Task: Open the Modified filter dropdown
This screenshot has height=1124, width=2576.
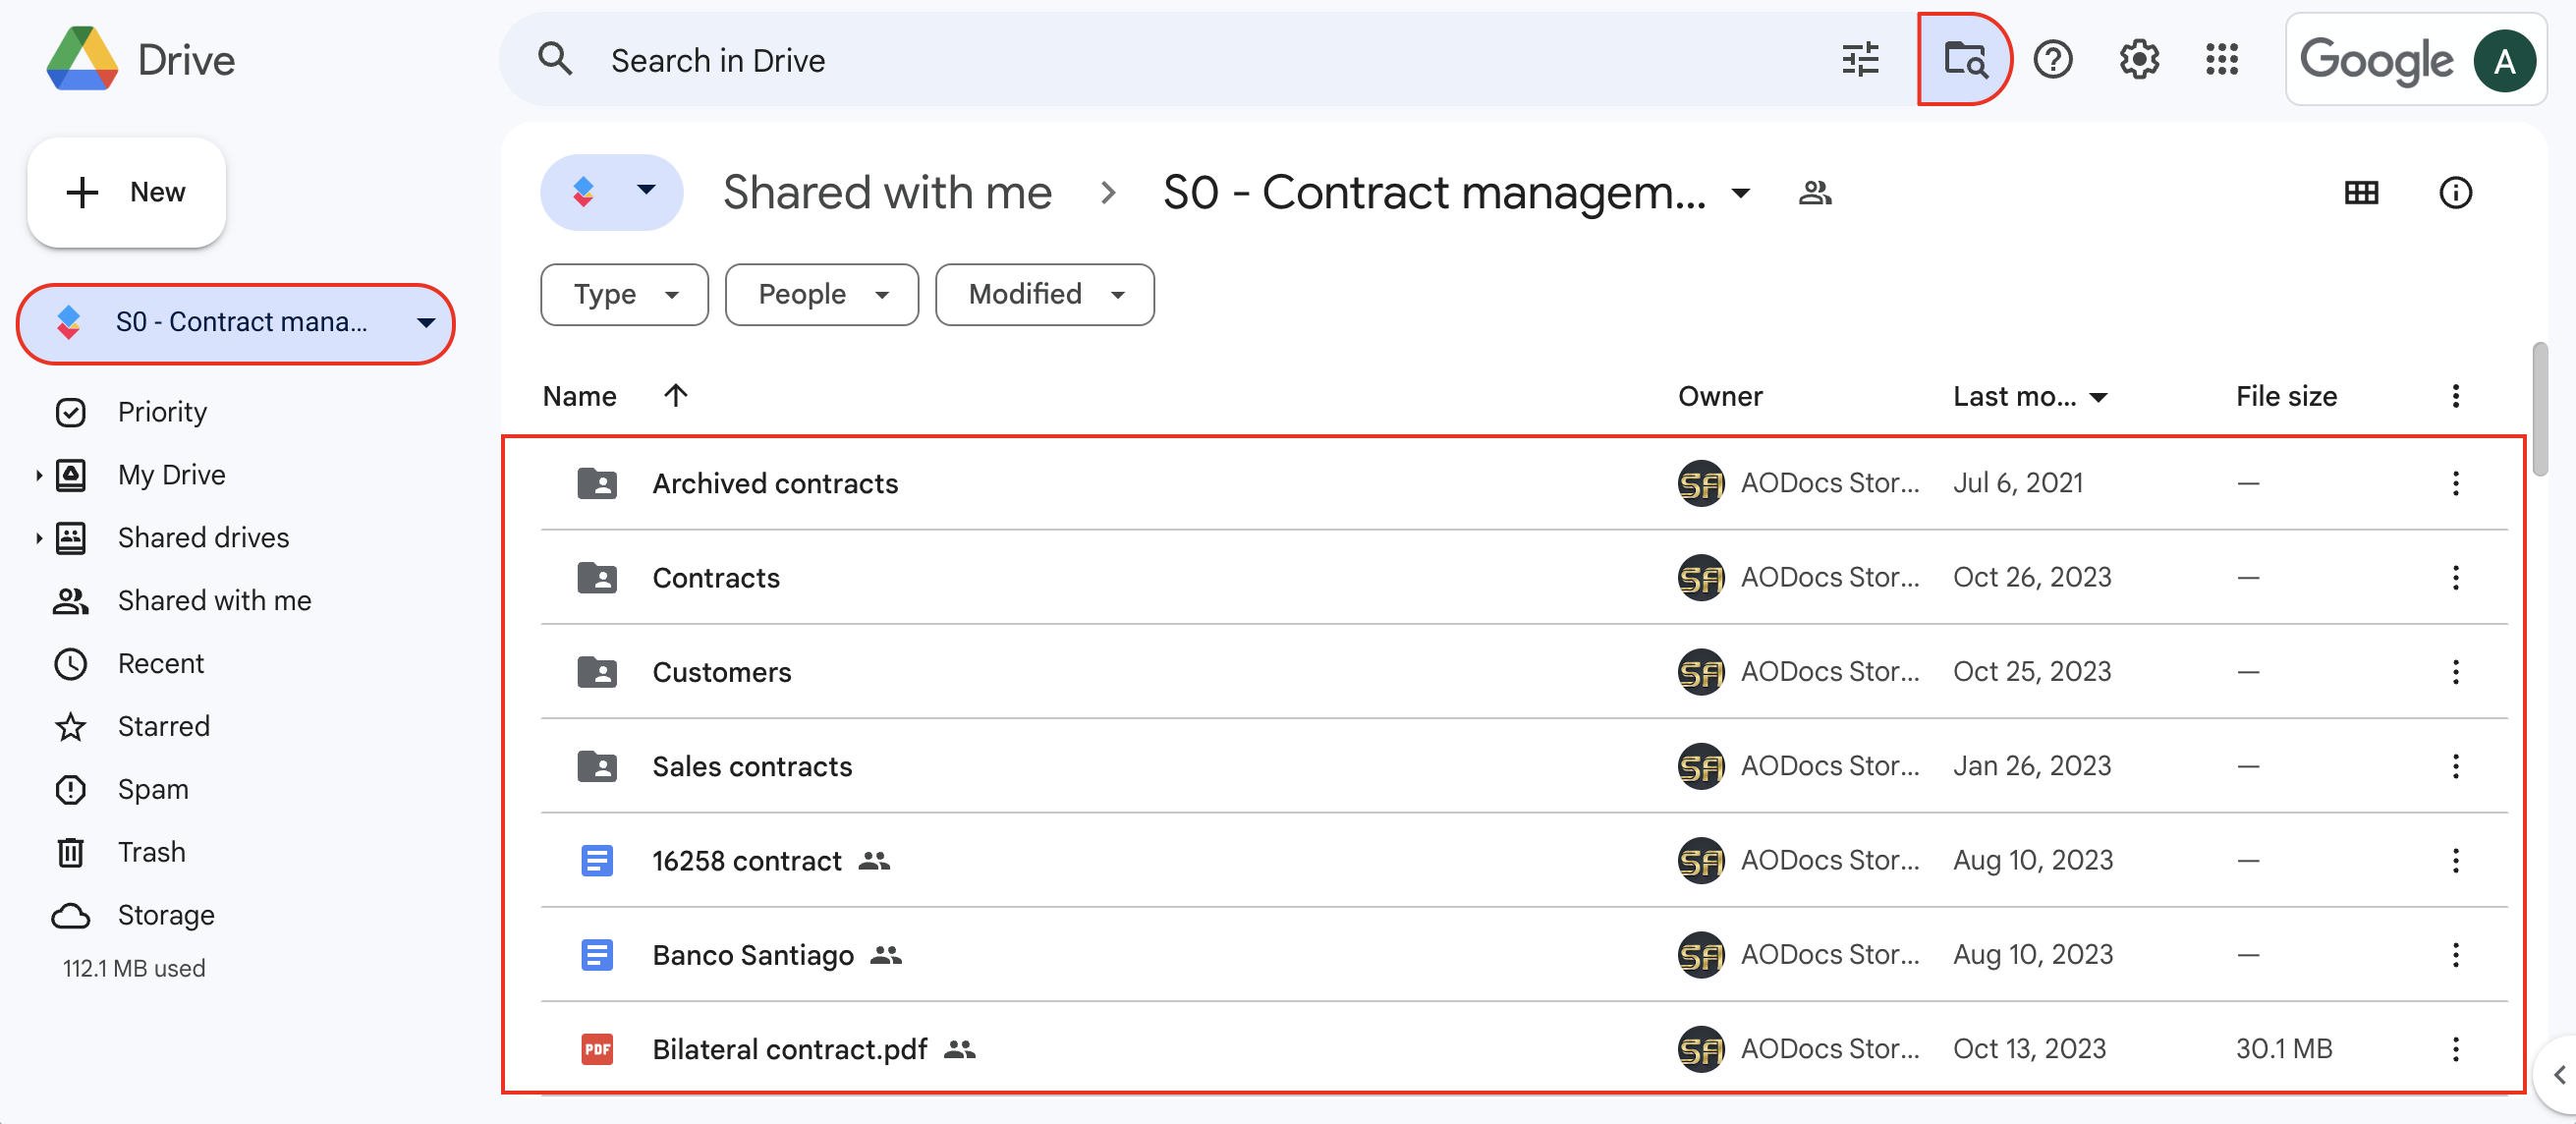Action: [1044, 294]
